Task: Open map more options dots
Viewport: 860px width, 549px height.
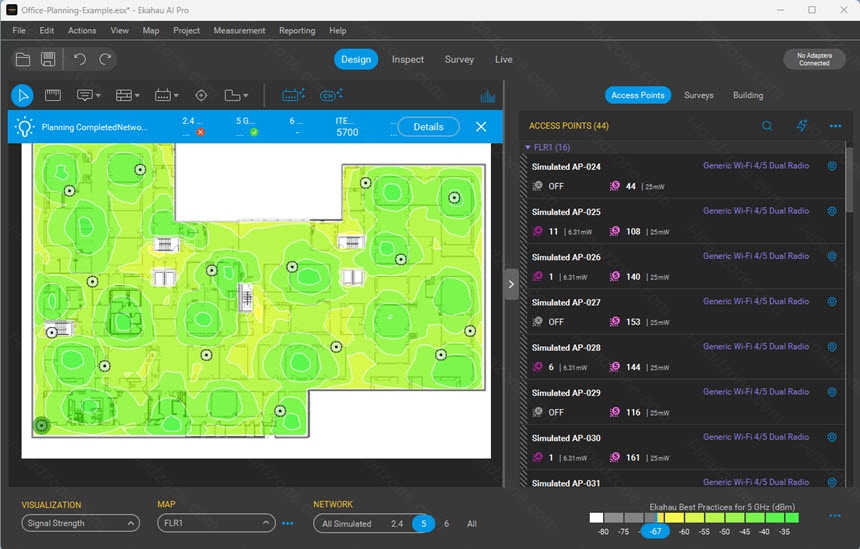Action: 287,523
